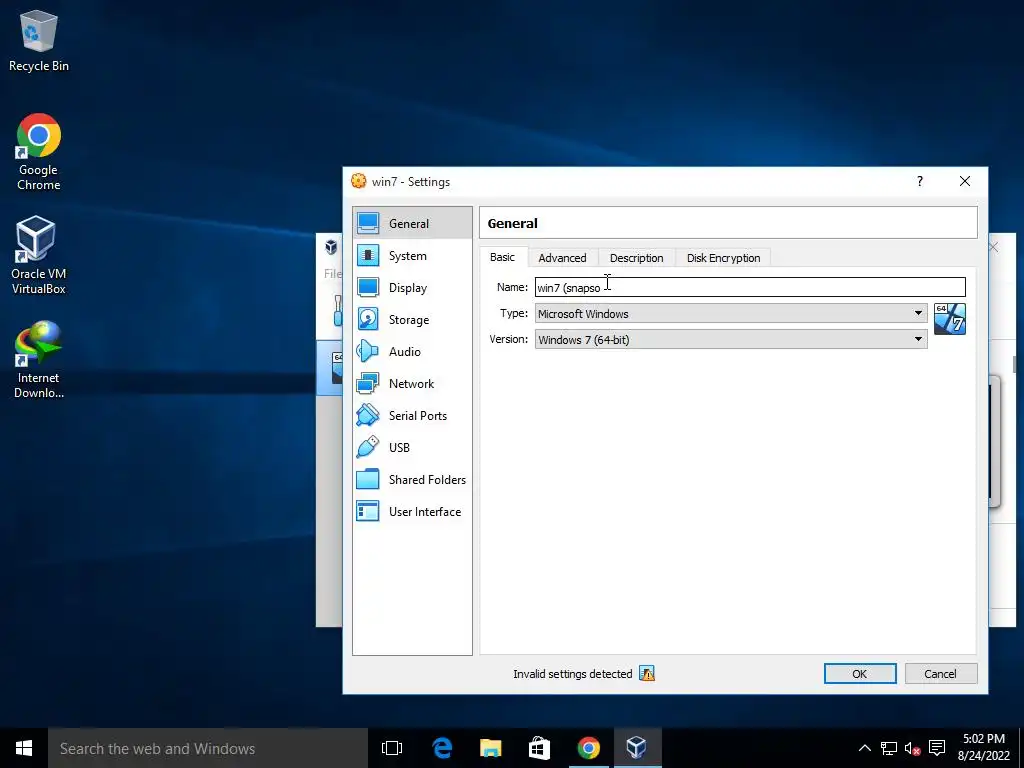Switch to the Advanced tab
This screenshot has width=1024, height=768.
[562, 258]
